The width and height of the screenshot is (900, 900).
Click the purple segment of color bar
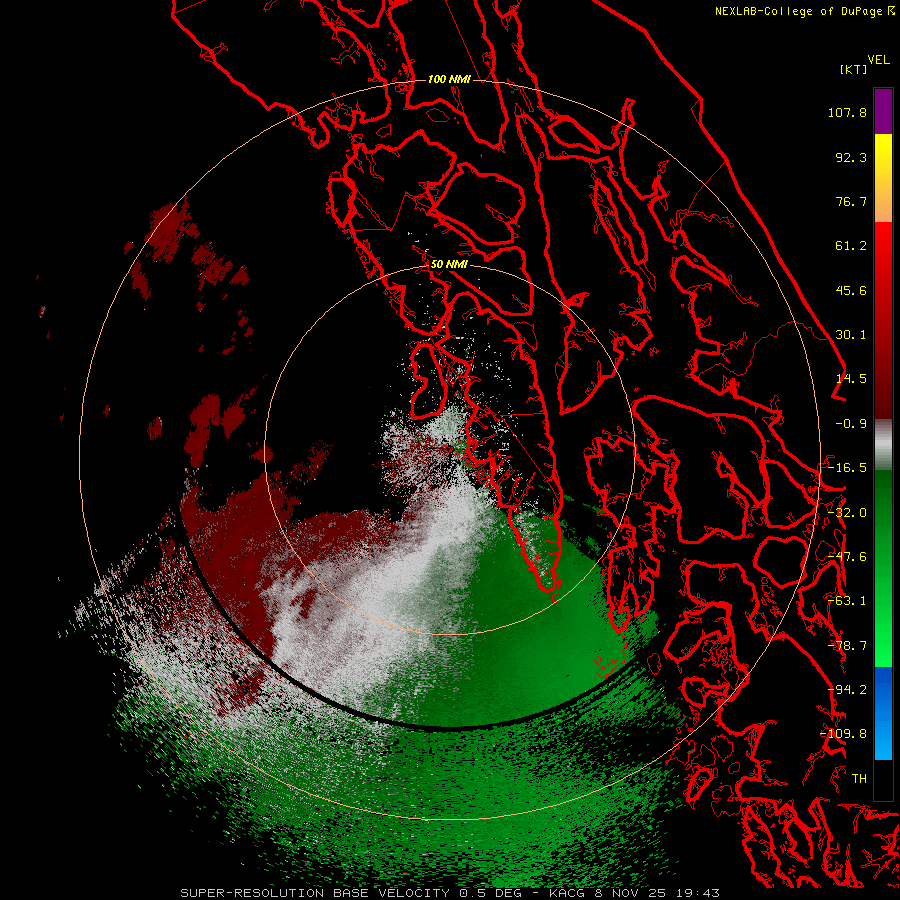[x=883, y=111]
